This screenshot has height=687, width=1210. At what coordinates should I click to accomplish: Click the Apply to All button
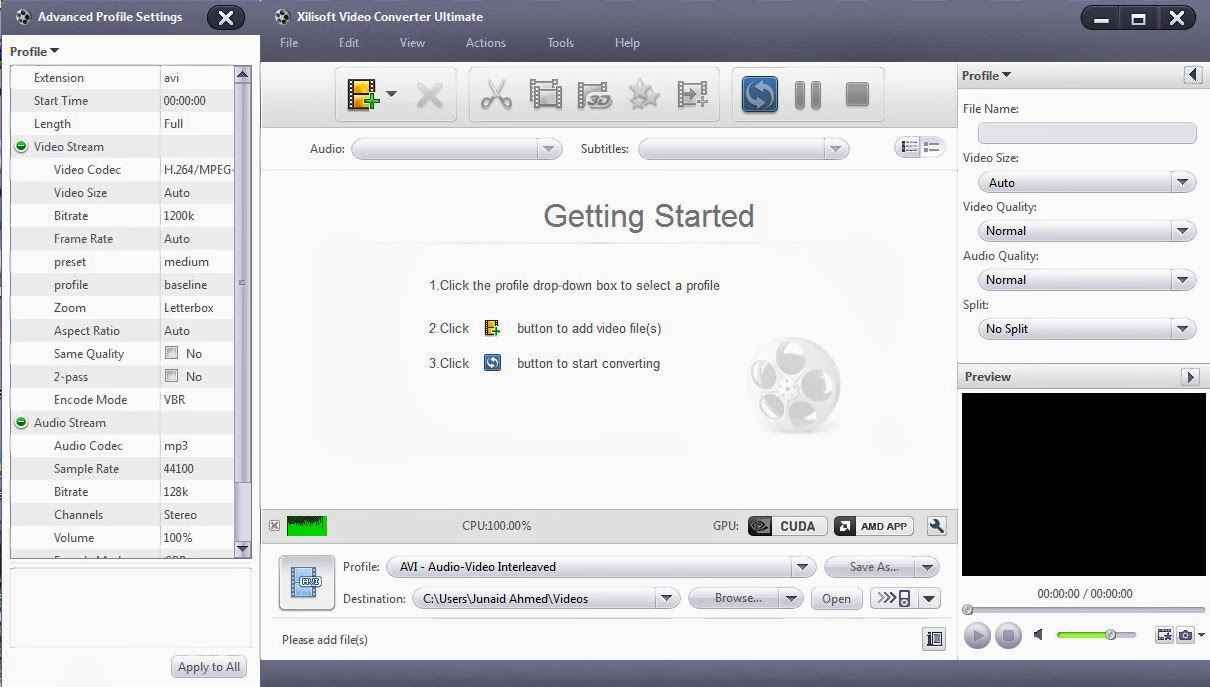point(208,667)
